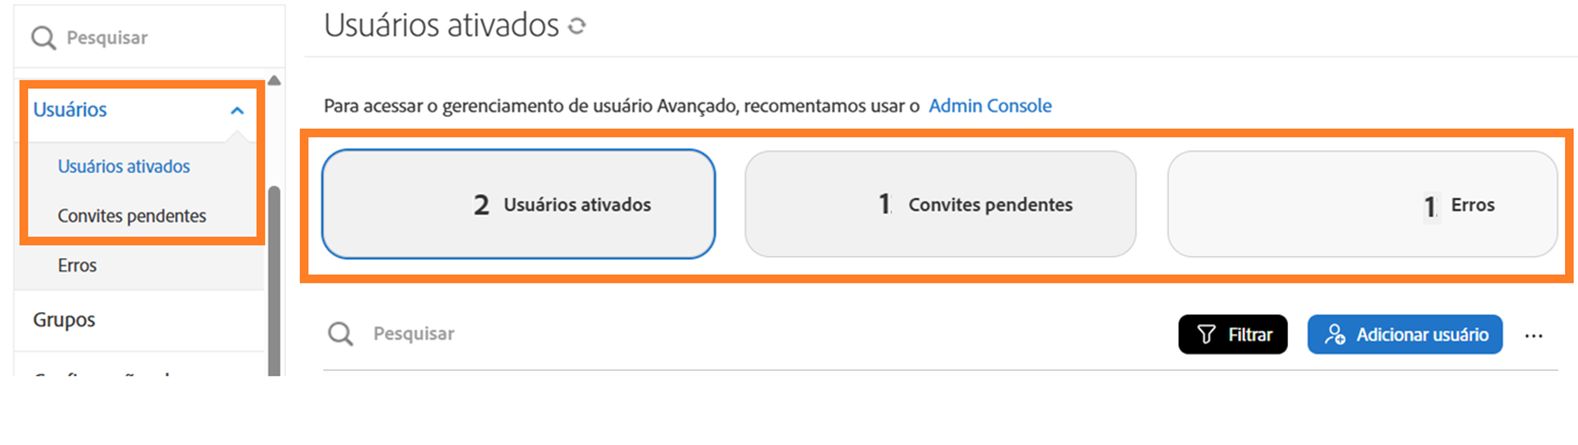
Task: Open the Grupos sidebar section
Action: click(64, 320)
